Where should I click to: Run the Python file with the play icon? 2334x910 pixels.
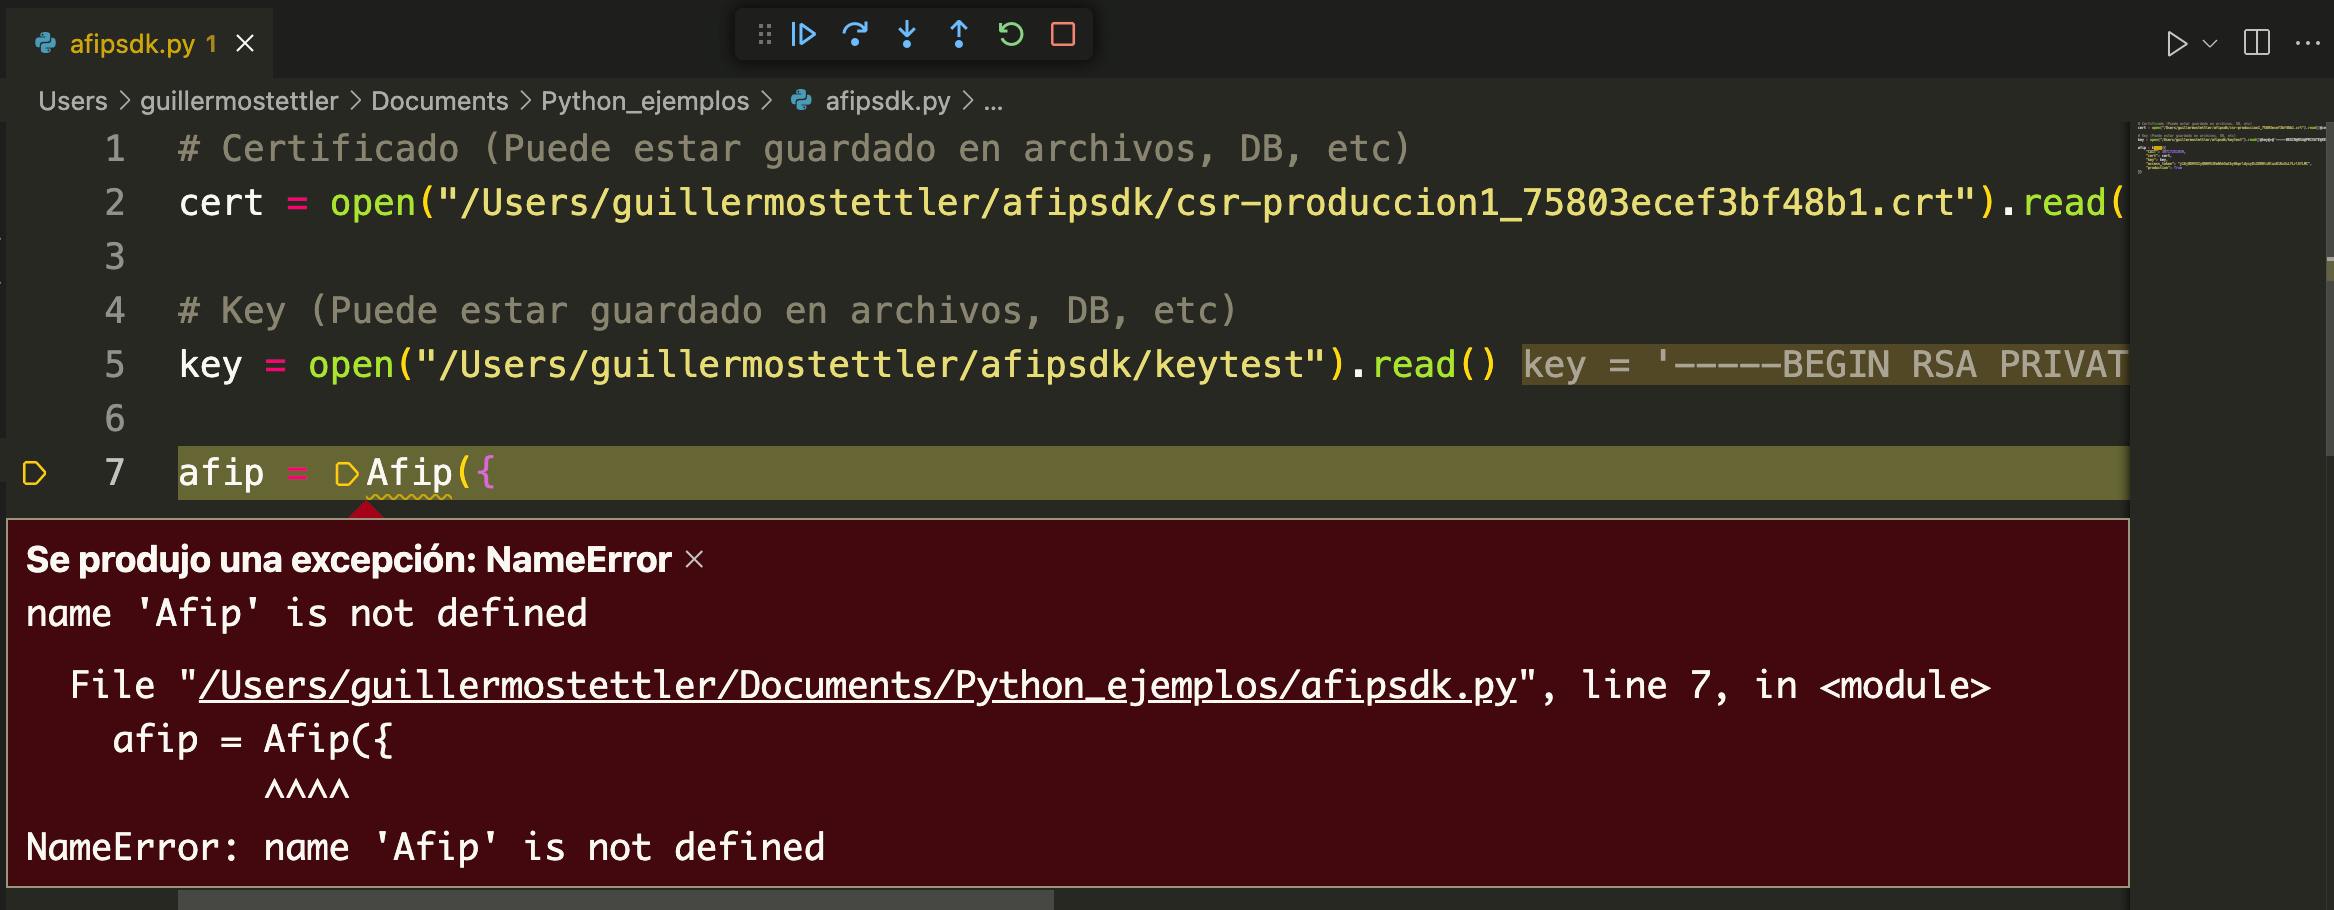point(2176,44)
